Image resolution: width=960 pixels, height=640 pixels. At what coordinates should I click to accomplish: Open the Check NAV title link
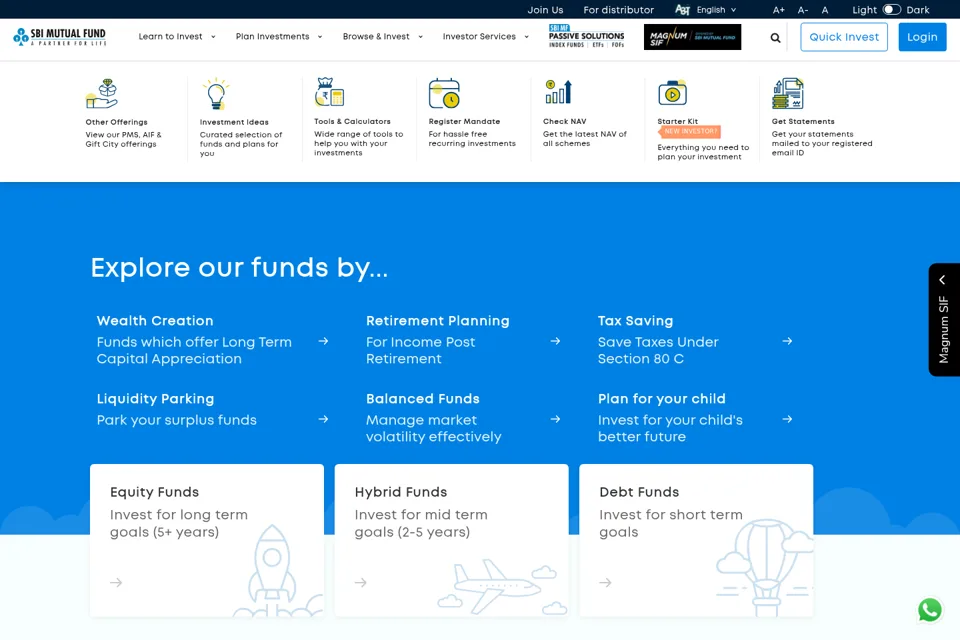tap(564, 121)
